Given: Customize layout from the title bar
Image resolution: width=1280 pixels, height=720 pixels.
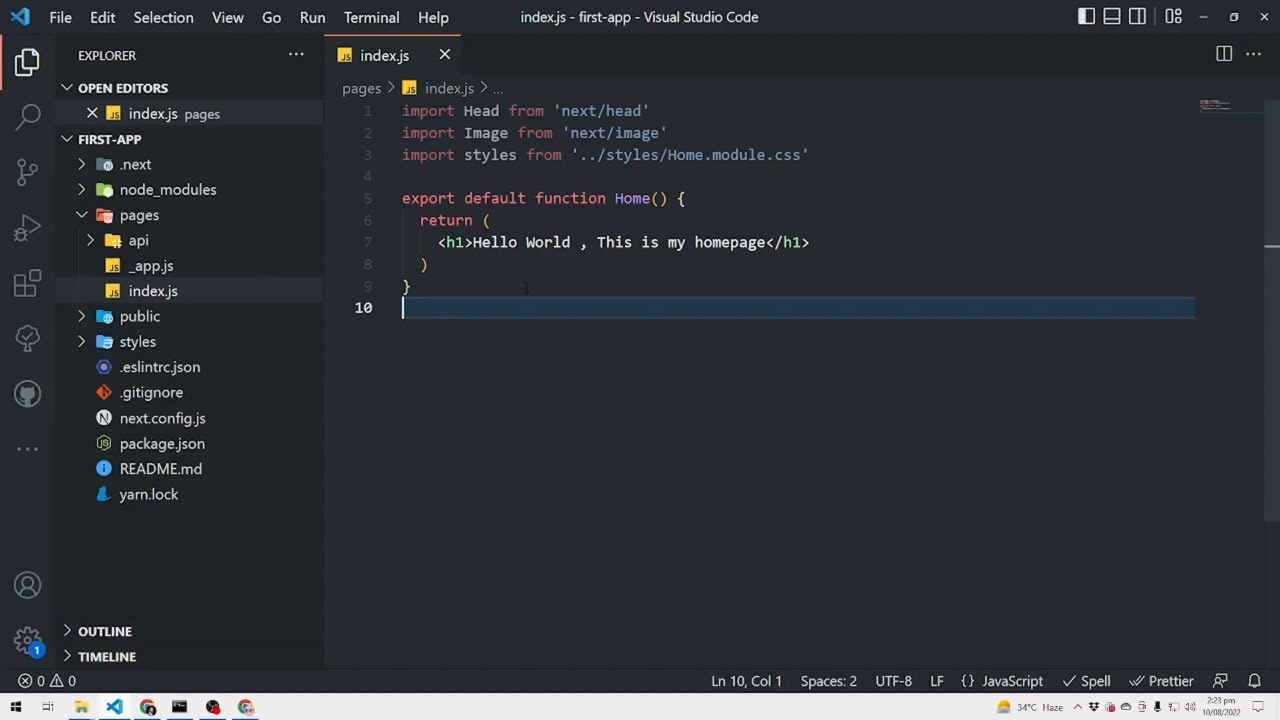Looking at the screenshot, I should [1174, 17].
